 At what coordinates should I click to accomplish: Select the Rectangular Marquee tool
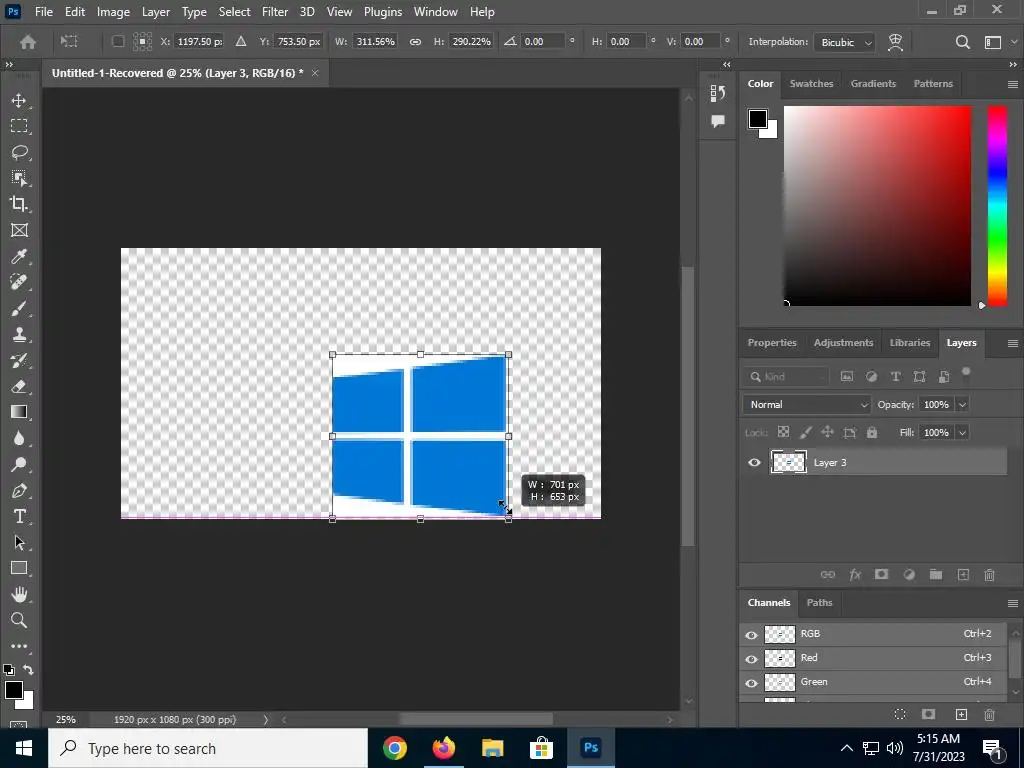tap(19, 125)
